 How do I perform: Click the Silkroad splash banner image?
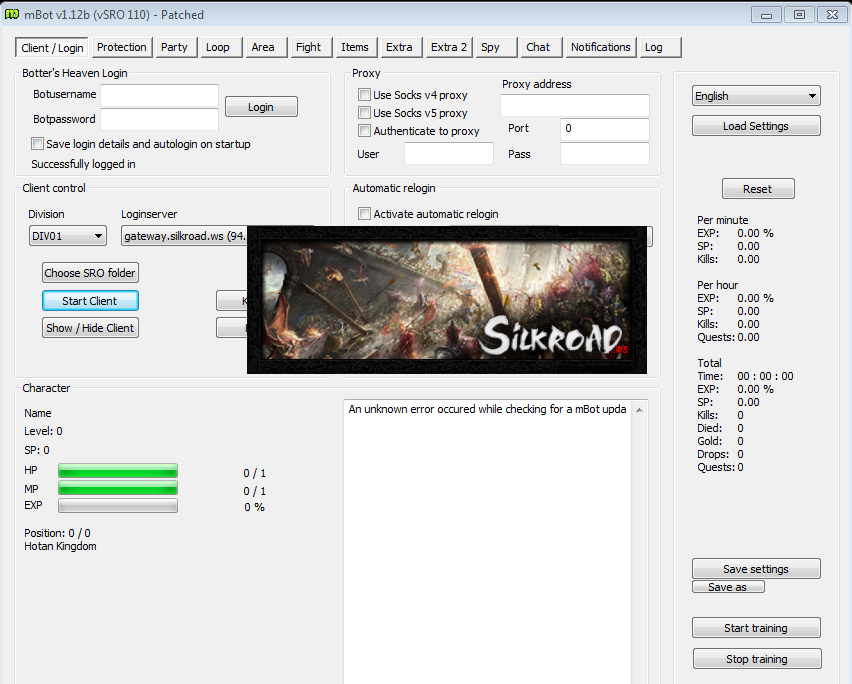[x=447, y=300]
